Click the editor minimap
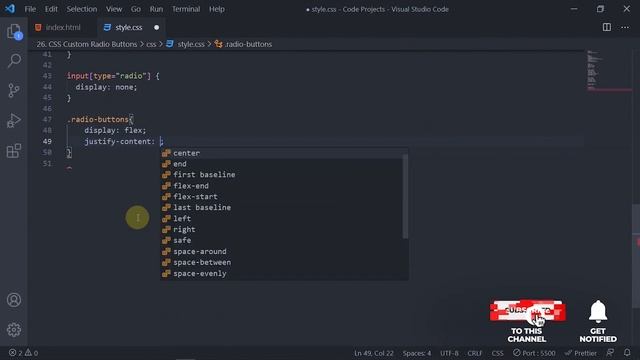Screen dimensions: 640x360 pos(608,70)
